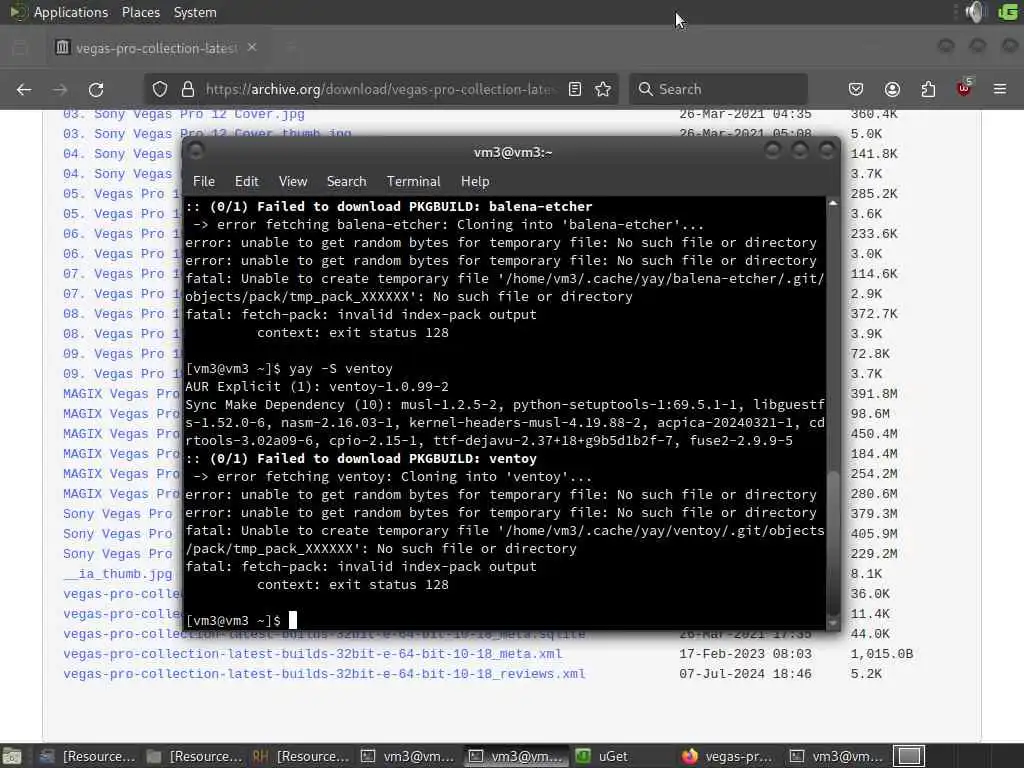1024x768 pixels.
Task: Switch to the first [Resource... taskbar window
Action: pyautogui.click(x=88, y=756)
